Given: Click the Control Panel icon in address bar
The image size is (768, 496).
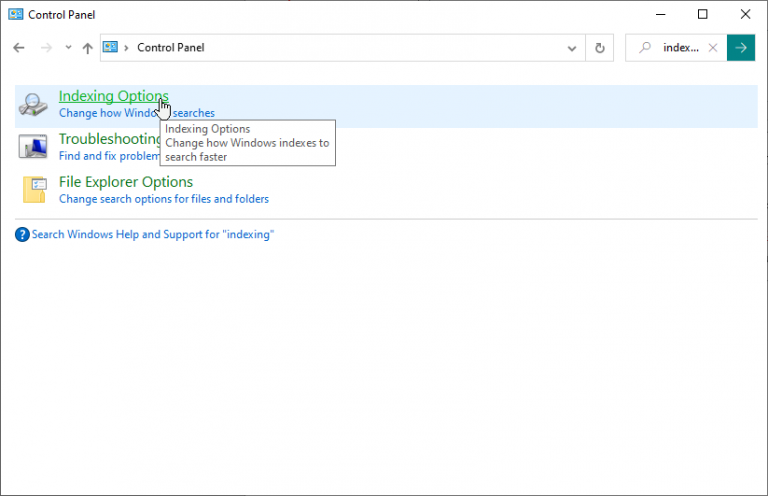Looking at the screenshot, I should click(x=110, y=47).
